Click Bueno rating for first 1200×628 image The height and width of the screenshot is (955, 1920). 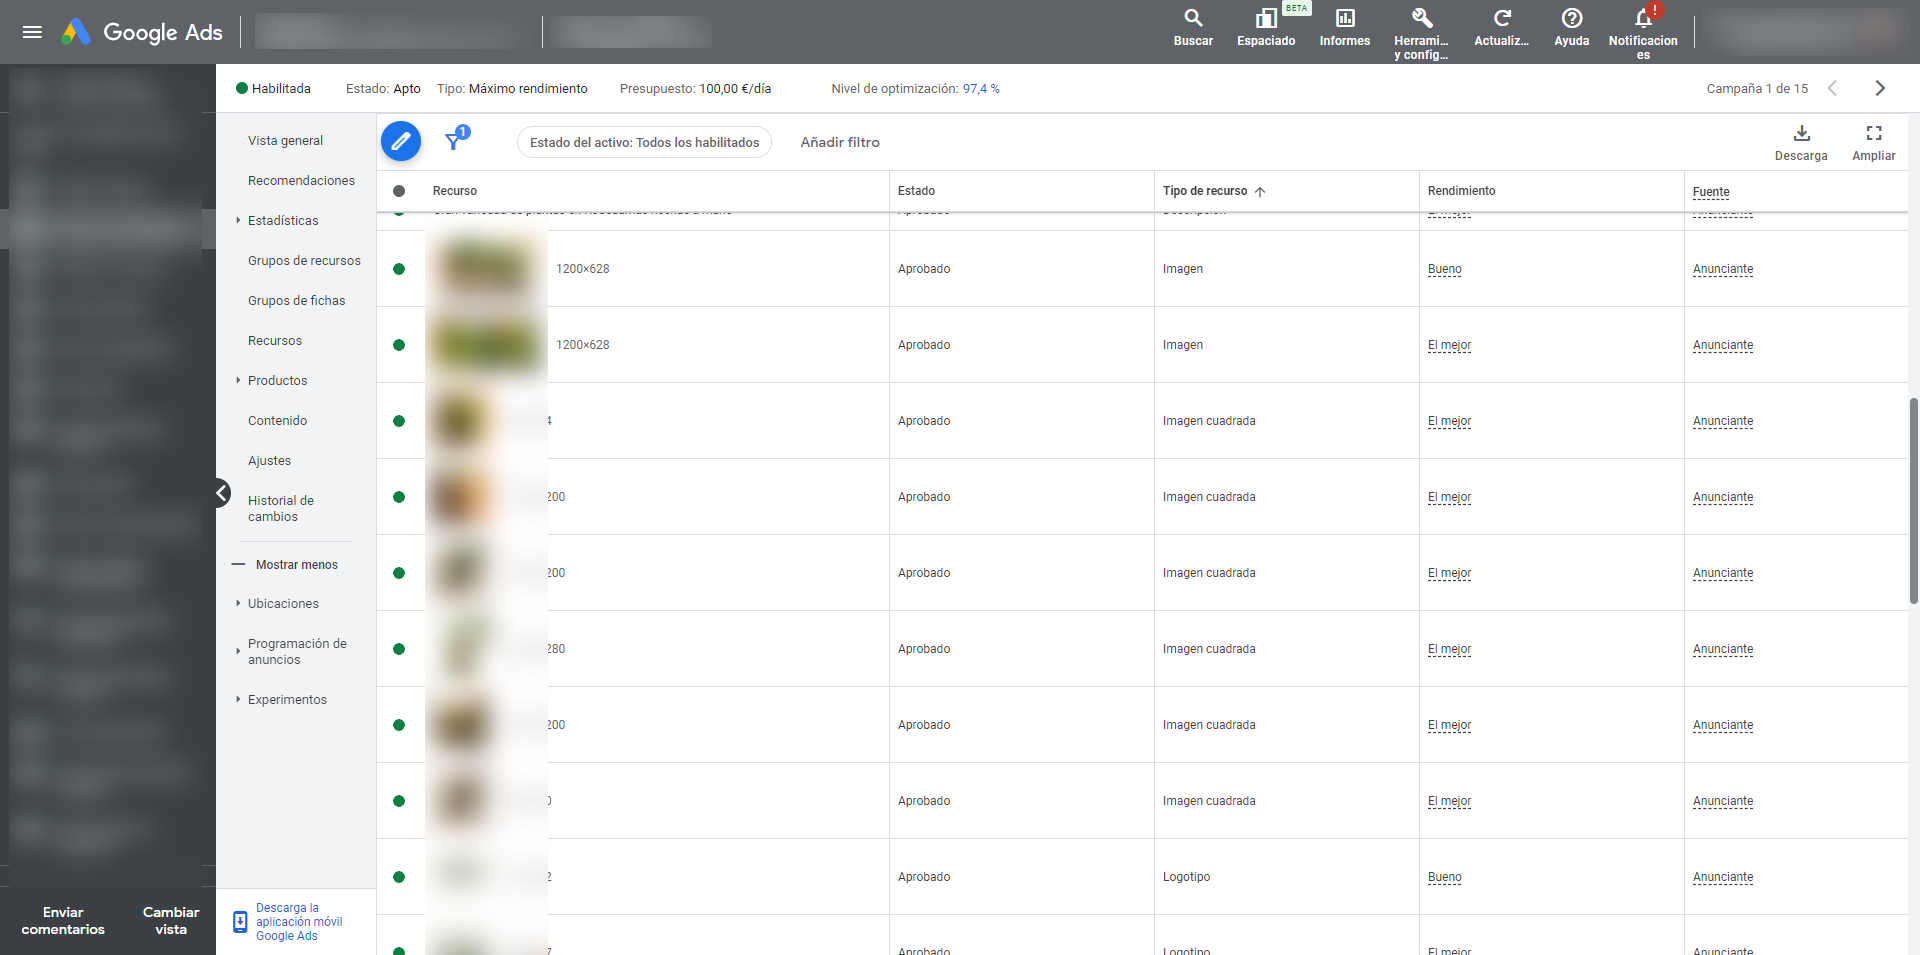coord(1444,269)
